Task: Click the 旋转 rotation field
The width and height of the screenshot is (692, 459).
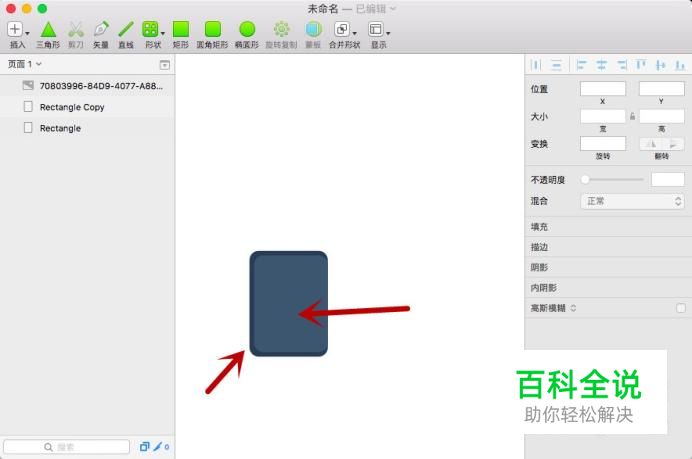Action: click(603, 143)
